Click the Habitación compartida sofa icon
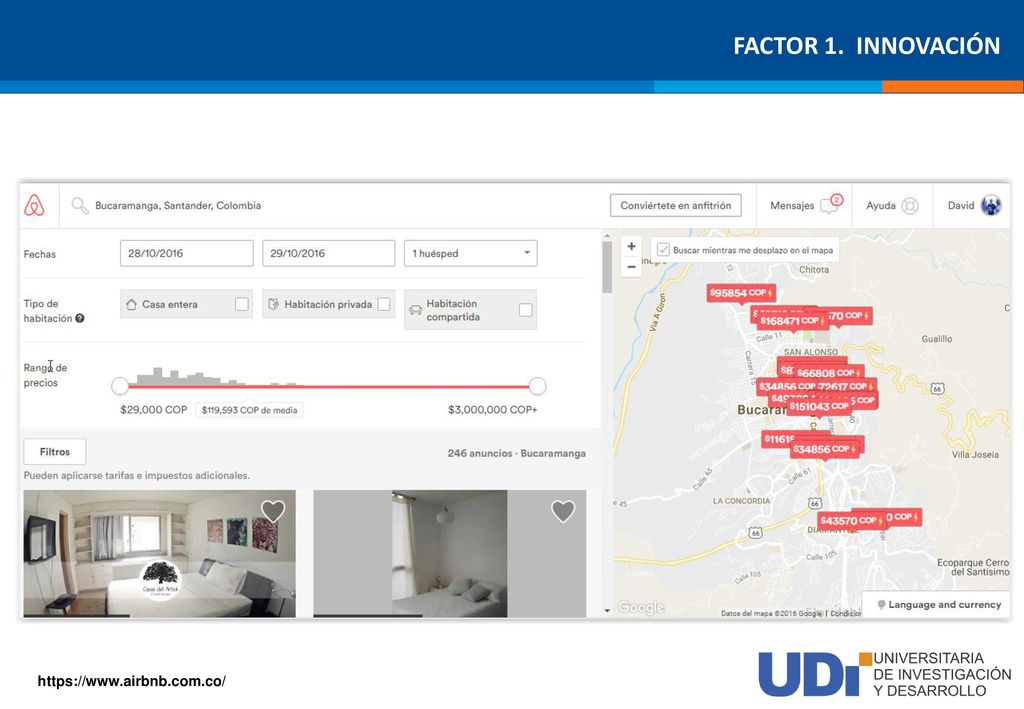Viewport: 1024px width, 709px height. tap(415, 310)
